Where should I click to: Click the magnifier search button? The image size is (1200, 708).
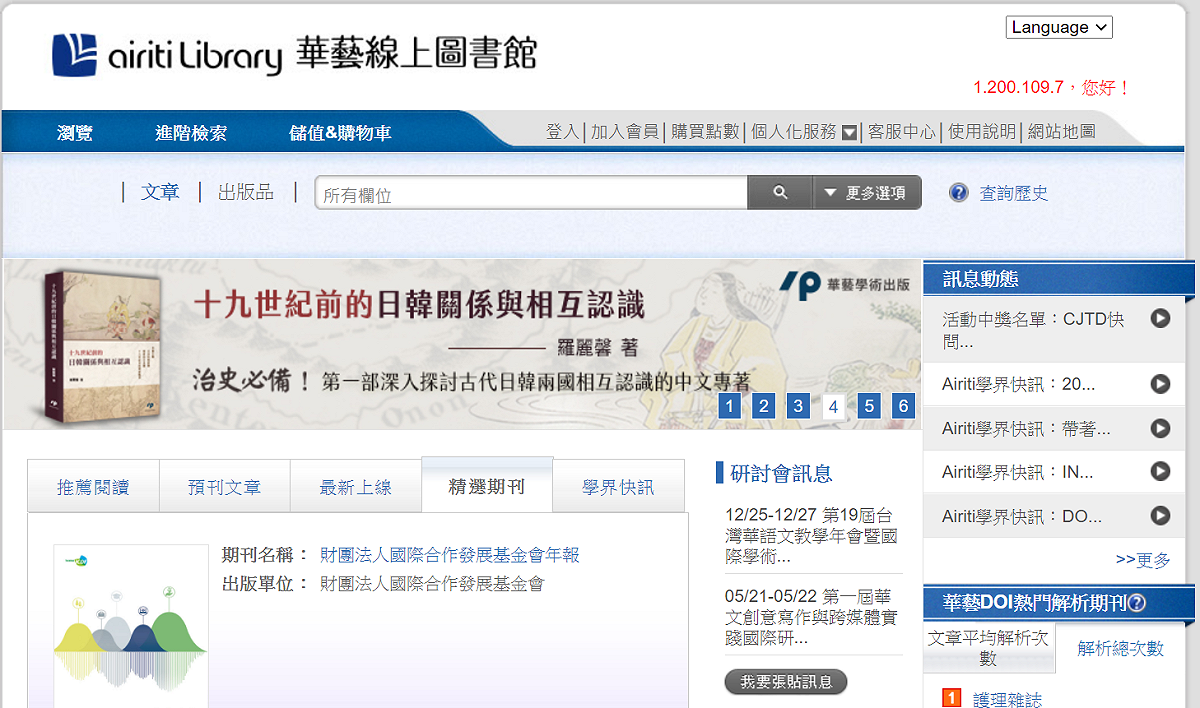780,193
